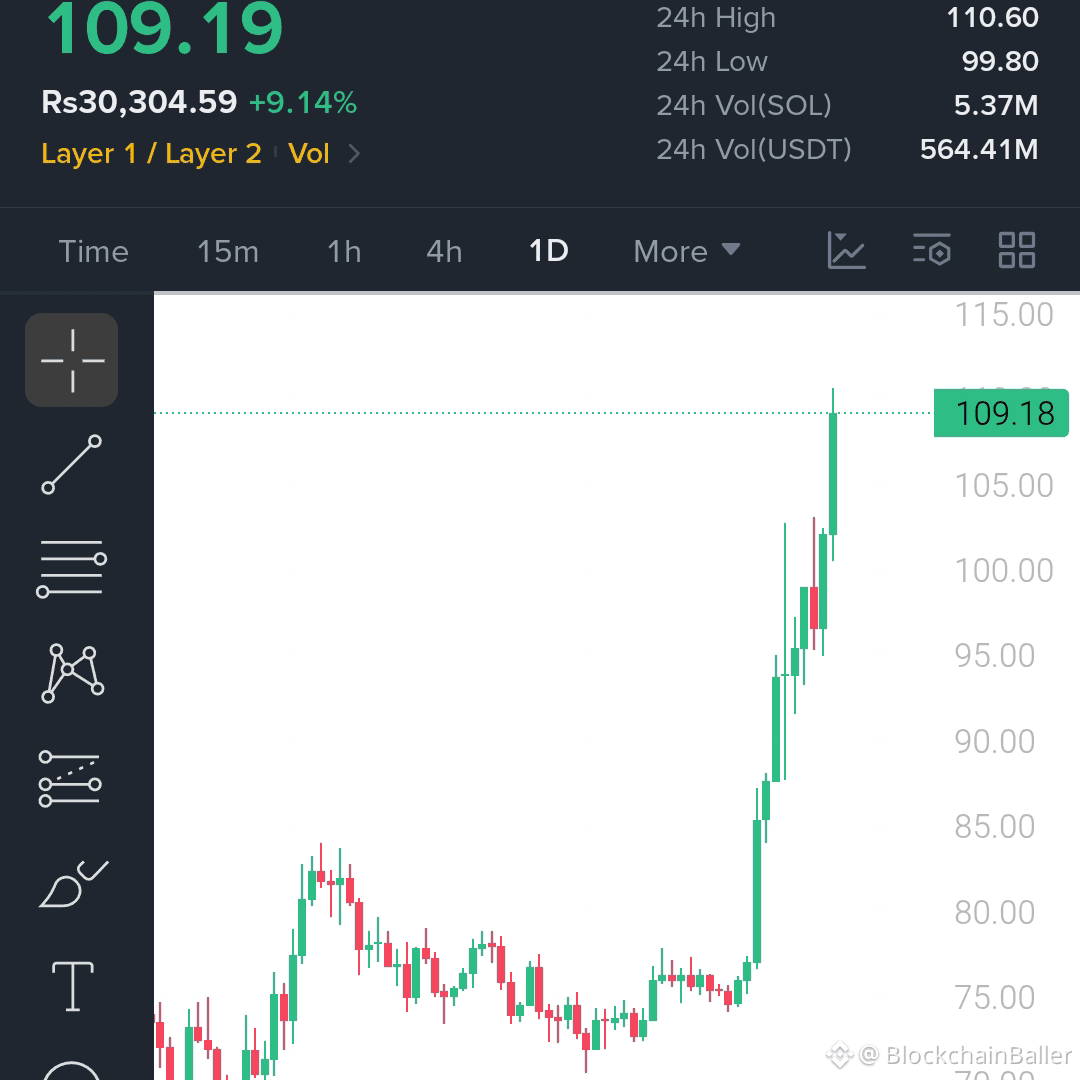Click the 80.00 price axis label
This screenshot has height=1080, width=1080.
pos(995,913)
